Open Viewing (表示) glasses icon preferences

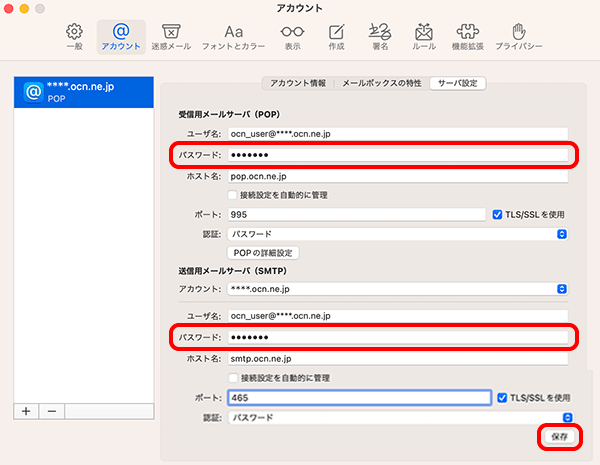click(292, 37)
